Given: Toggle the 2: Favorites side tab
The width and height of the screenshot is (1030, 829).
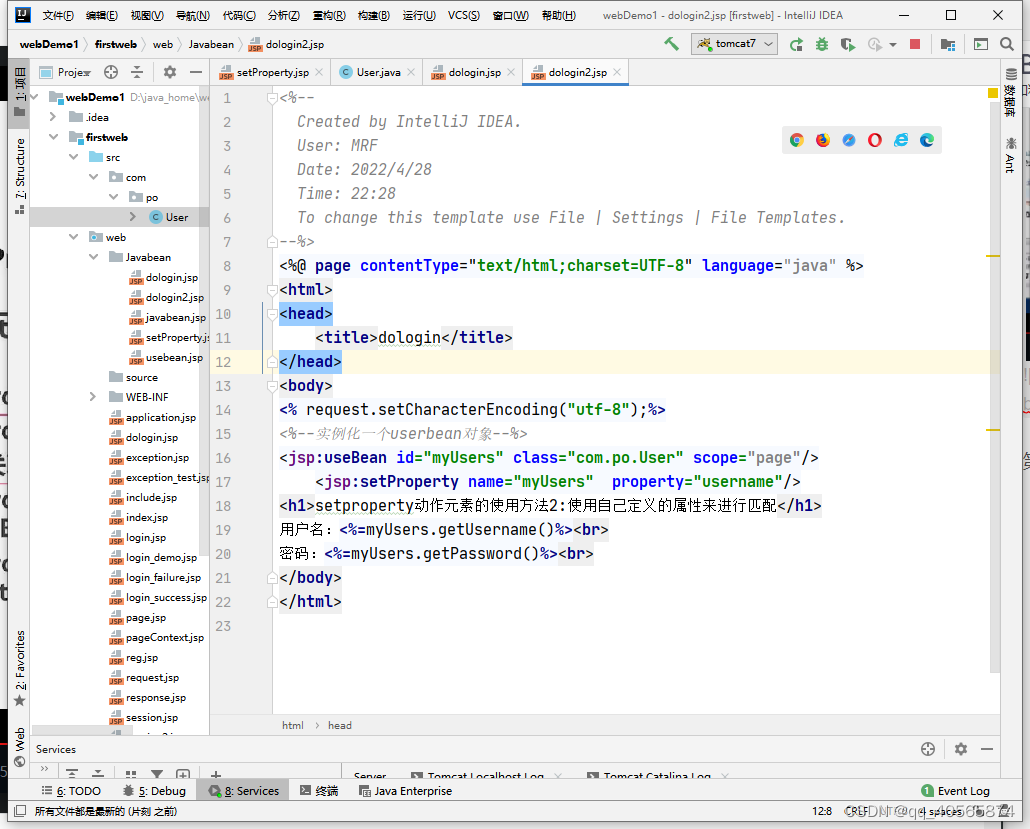Looking at the screenshot, I should tap(20, 667).
